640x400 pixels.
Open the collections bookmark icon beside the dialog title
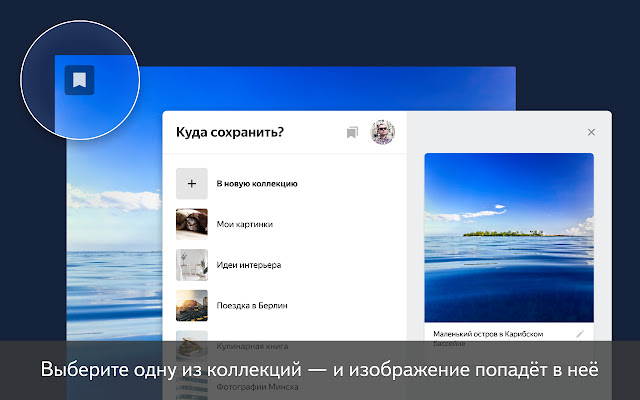pos(352,132)
